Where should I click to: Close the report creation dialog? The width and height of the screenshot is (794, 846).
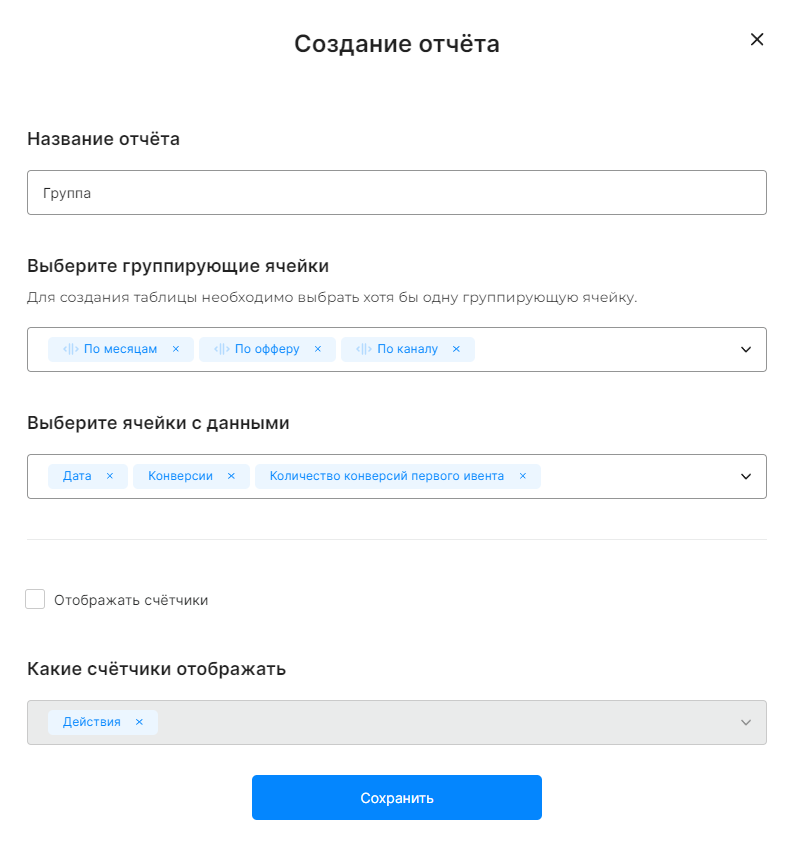[x=757, y=40]
